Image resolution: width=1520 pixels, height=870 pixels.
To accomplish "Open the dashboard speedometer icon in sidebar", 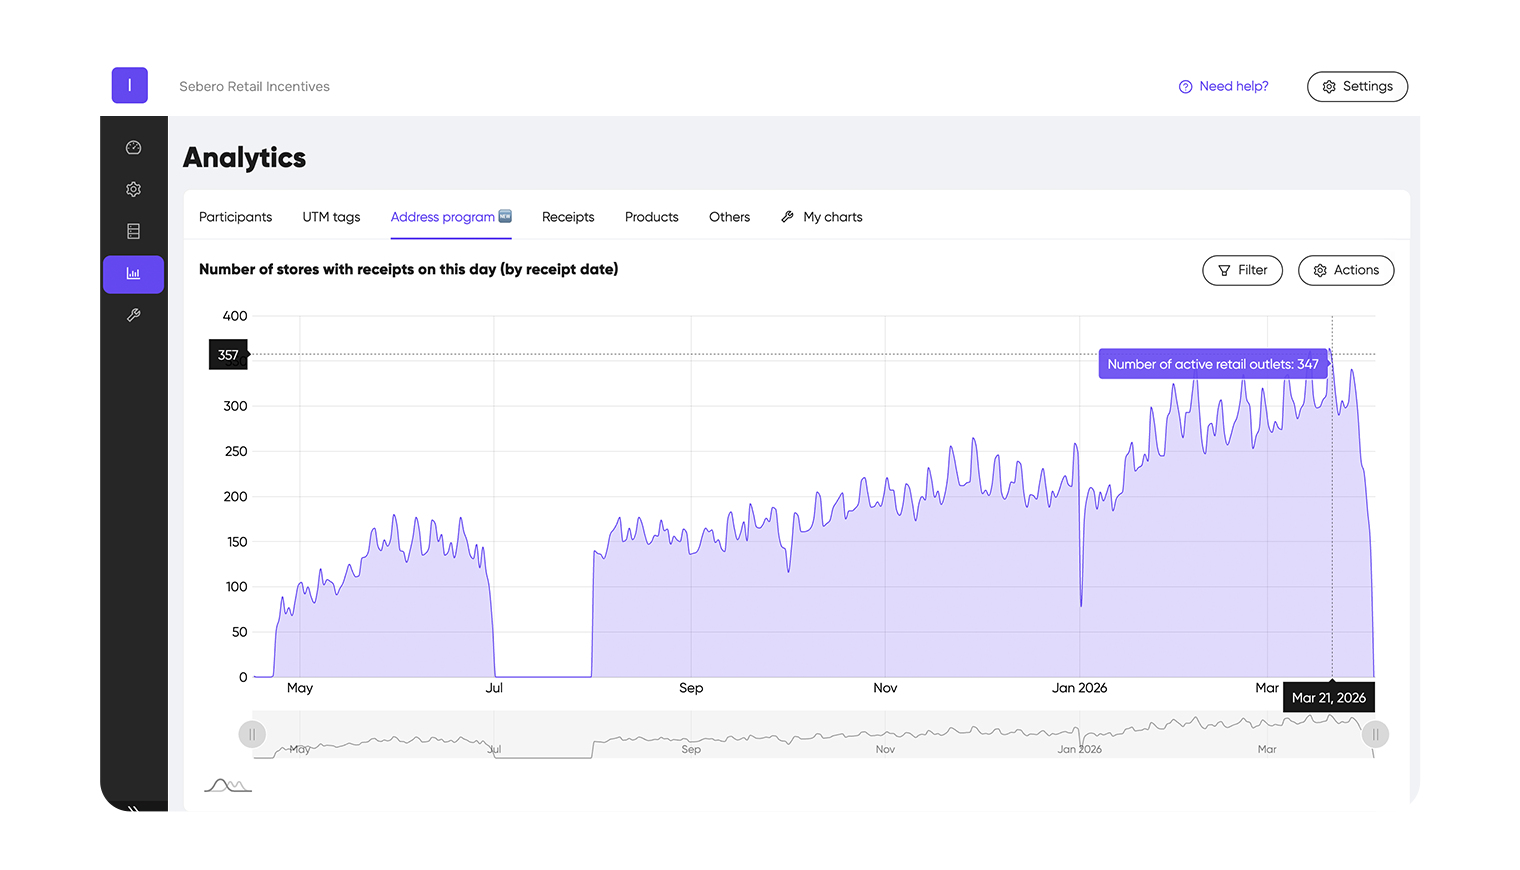I will click(133, 147).
